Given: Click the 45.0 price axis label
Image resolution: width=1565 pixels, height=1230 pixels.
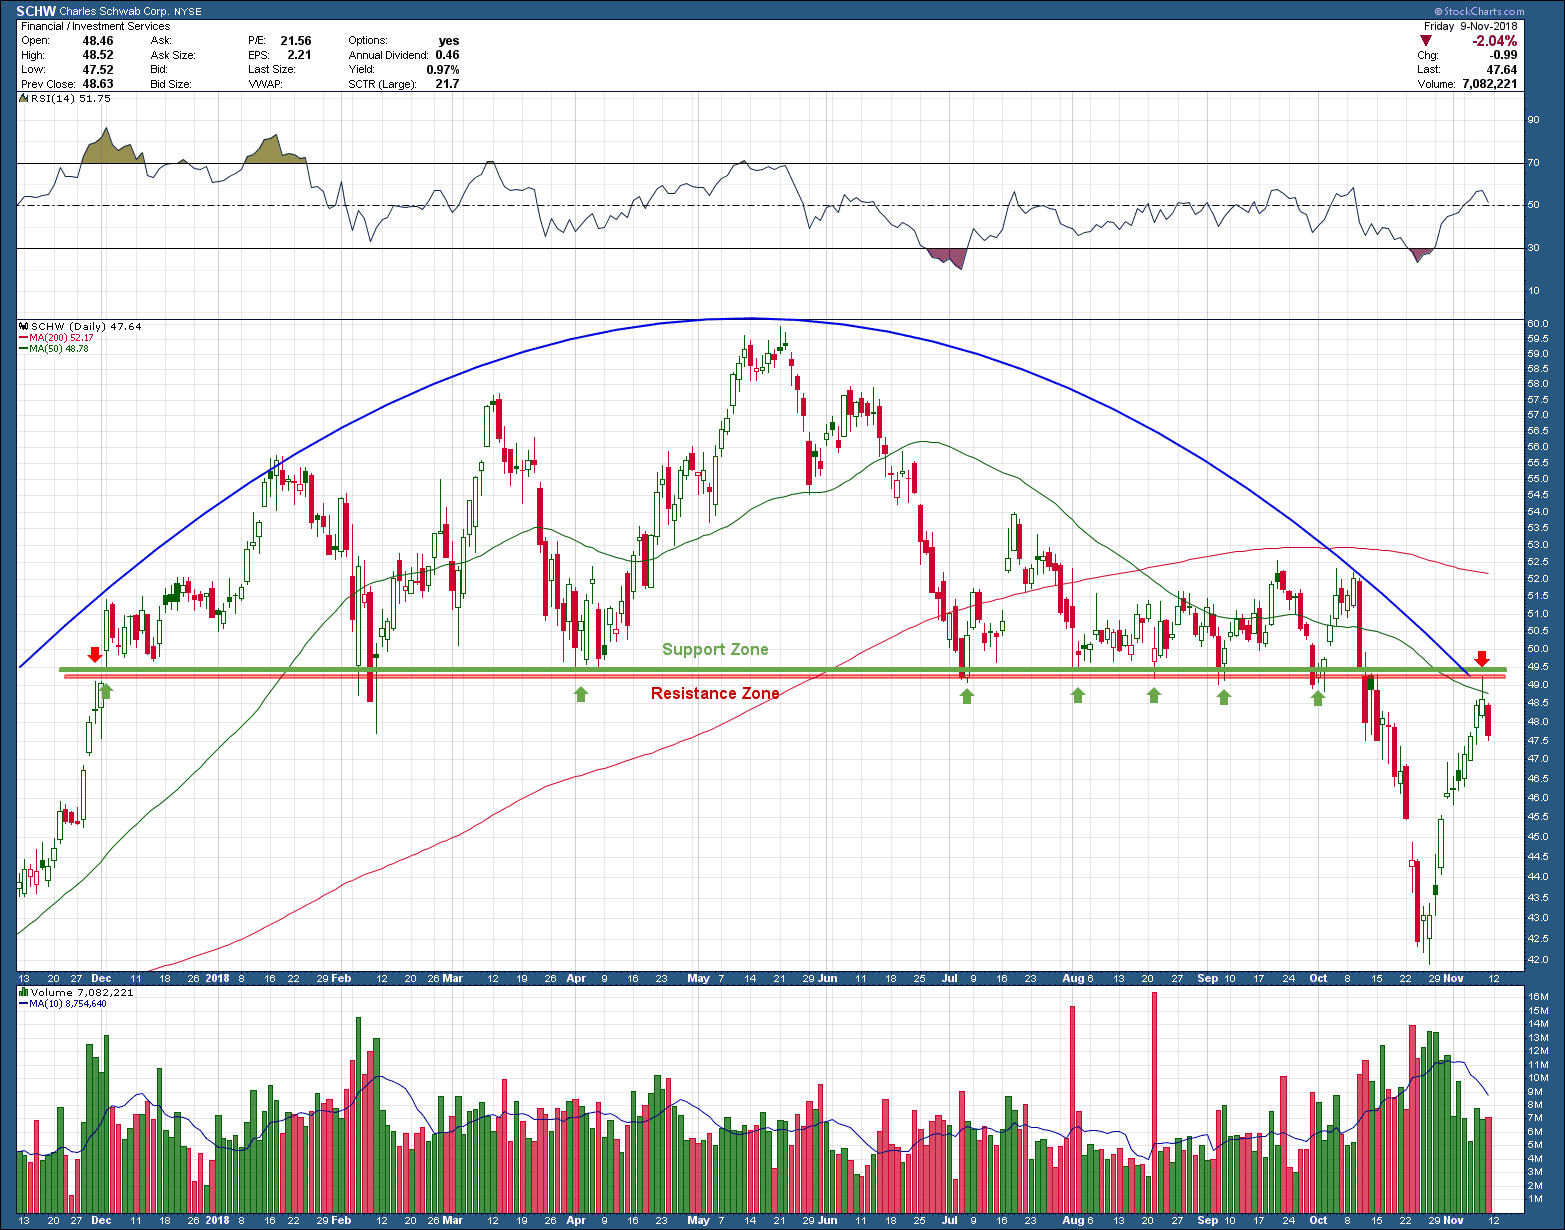Looking at the screenshot, I should coord(1537,837).
